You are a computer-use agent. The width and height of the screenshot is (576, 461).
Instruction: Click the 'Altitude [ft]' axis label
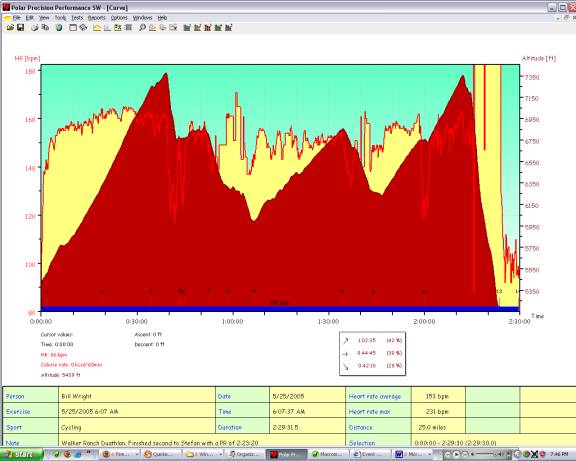pos(539,58)
